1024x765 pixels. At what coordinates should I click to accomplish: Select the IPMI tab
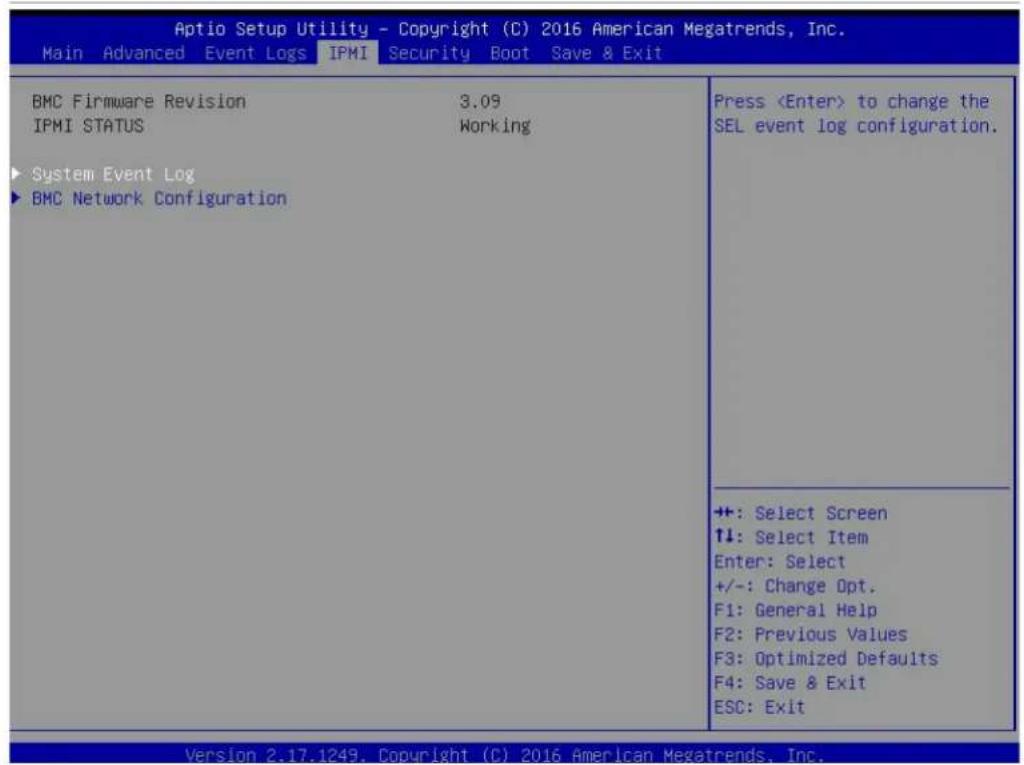(x=348, y=53)
